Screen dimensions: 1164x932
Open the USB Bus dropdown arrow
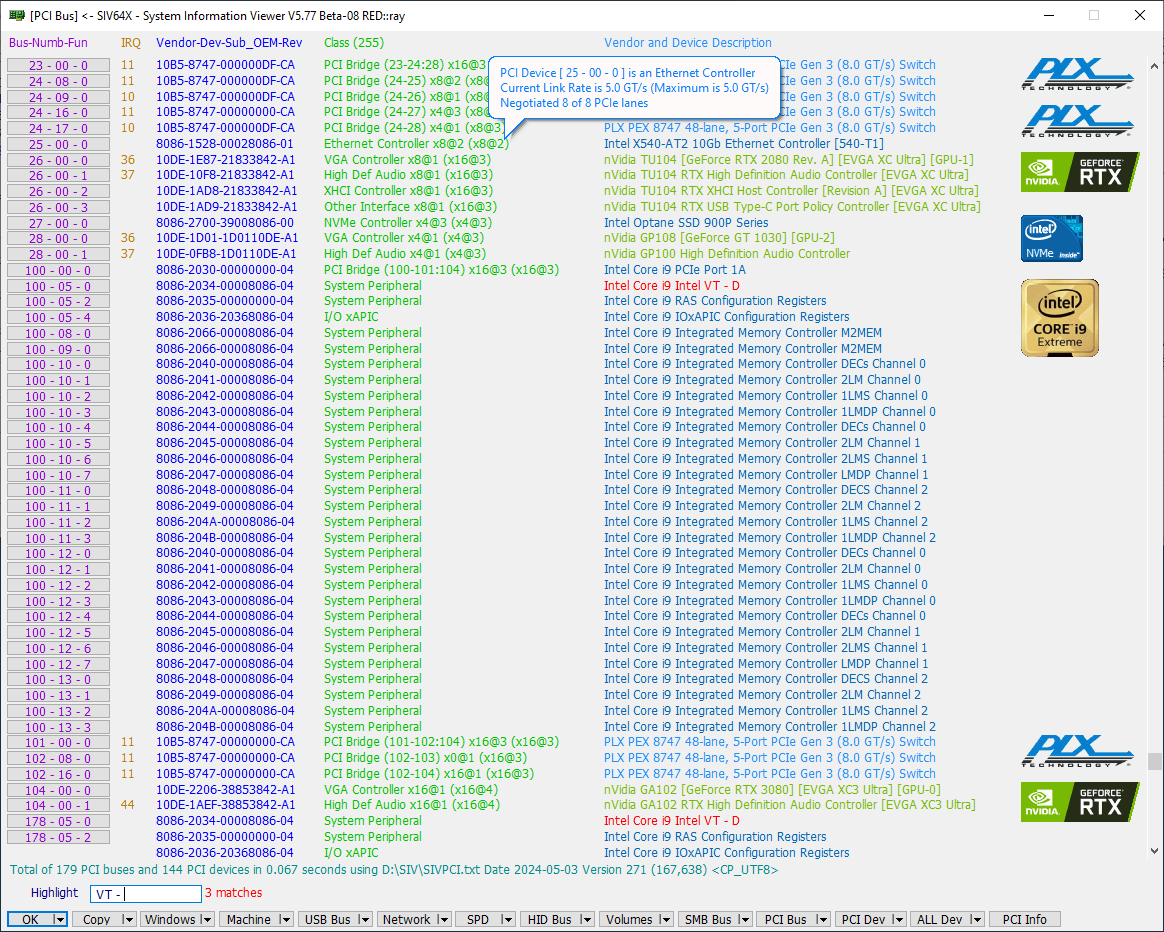[364, 920]
